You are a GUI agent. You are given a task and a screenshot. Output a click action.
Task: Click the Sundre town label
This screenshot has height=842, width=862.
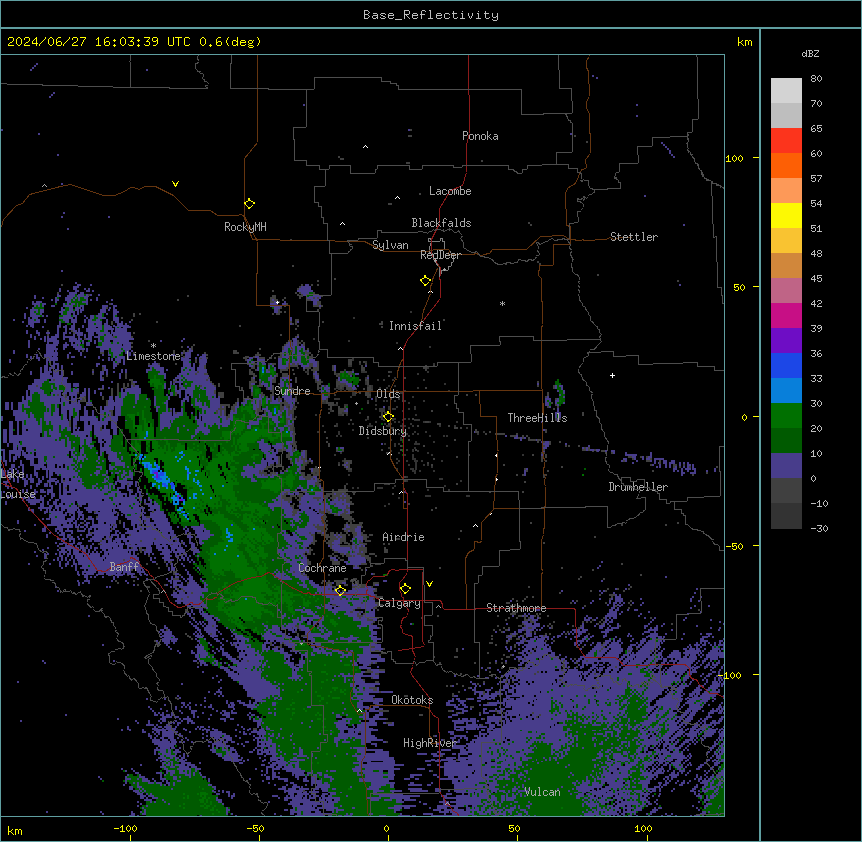coord(292,391)
